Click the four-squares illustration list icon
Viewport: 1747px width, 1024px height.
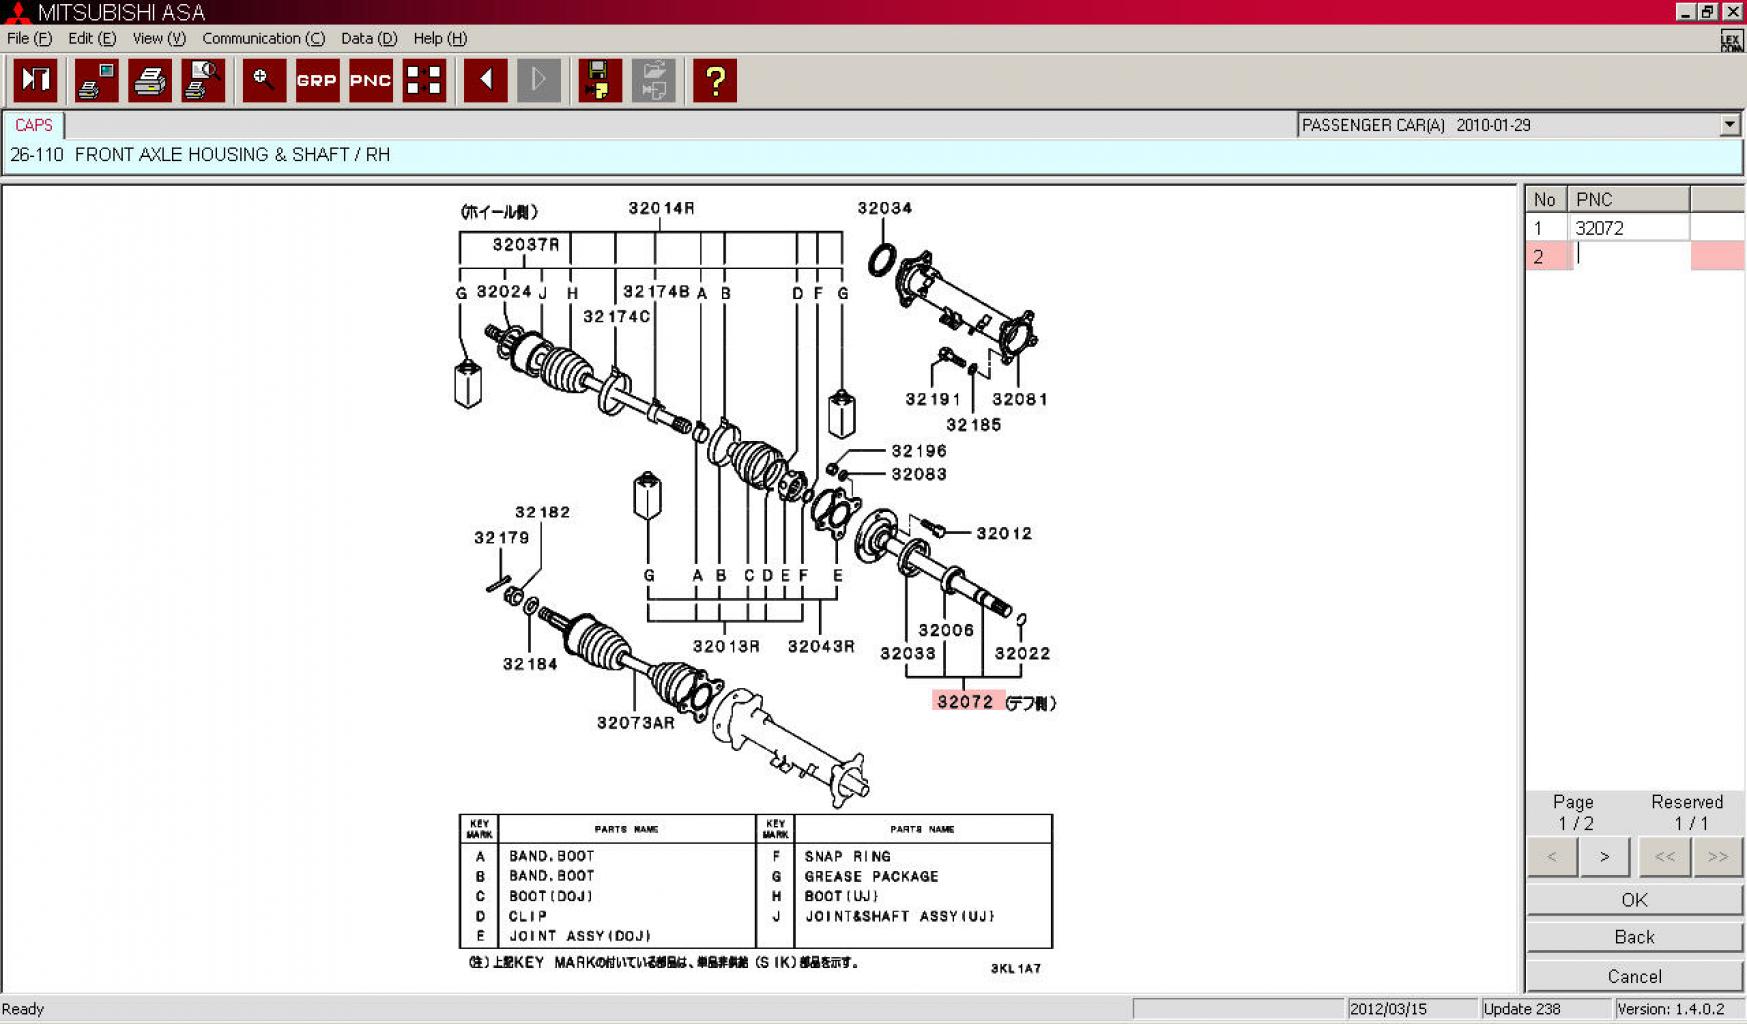coord(424,80)
